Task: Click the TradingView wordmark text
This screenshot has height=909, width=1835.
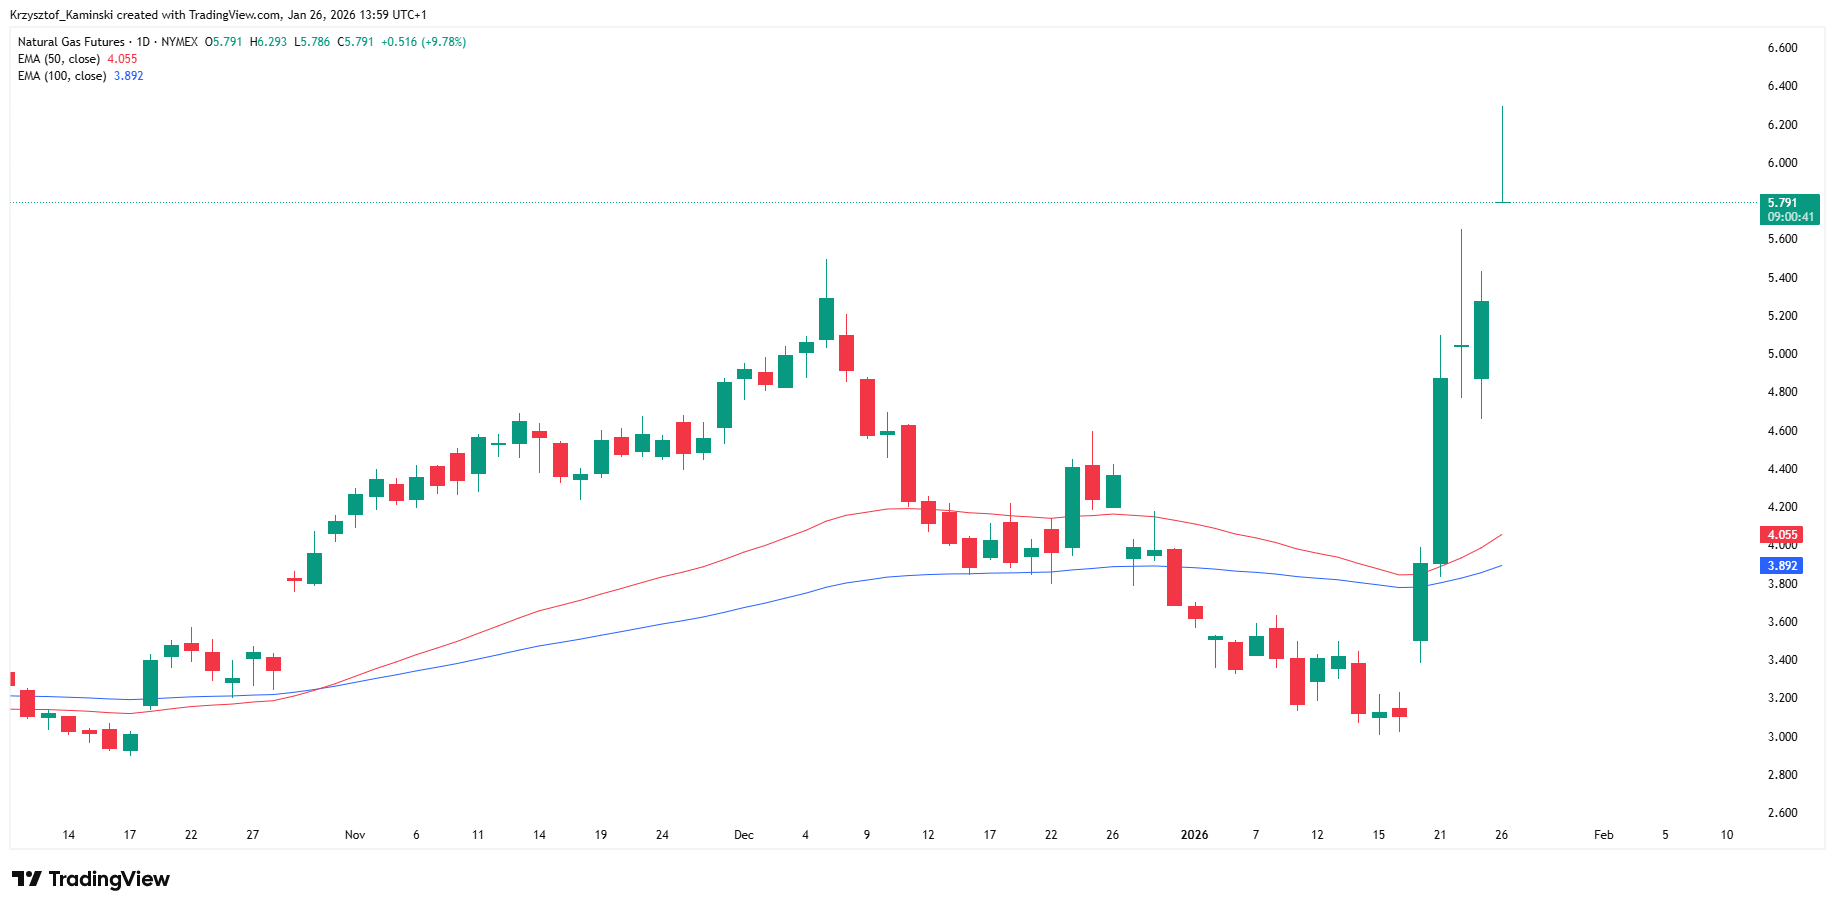Action: pos(109,879)
